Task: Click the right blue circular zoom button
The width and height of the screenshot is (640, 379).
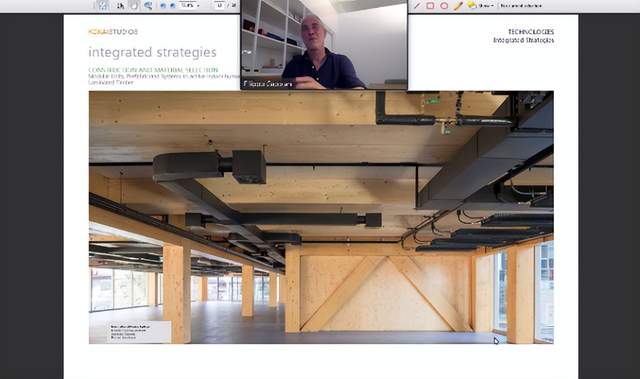Action: [173, 6]
